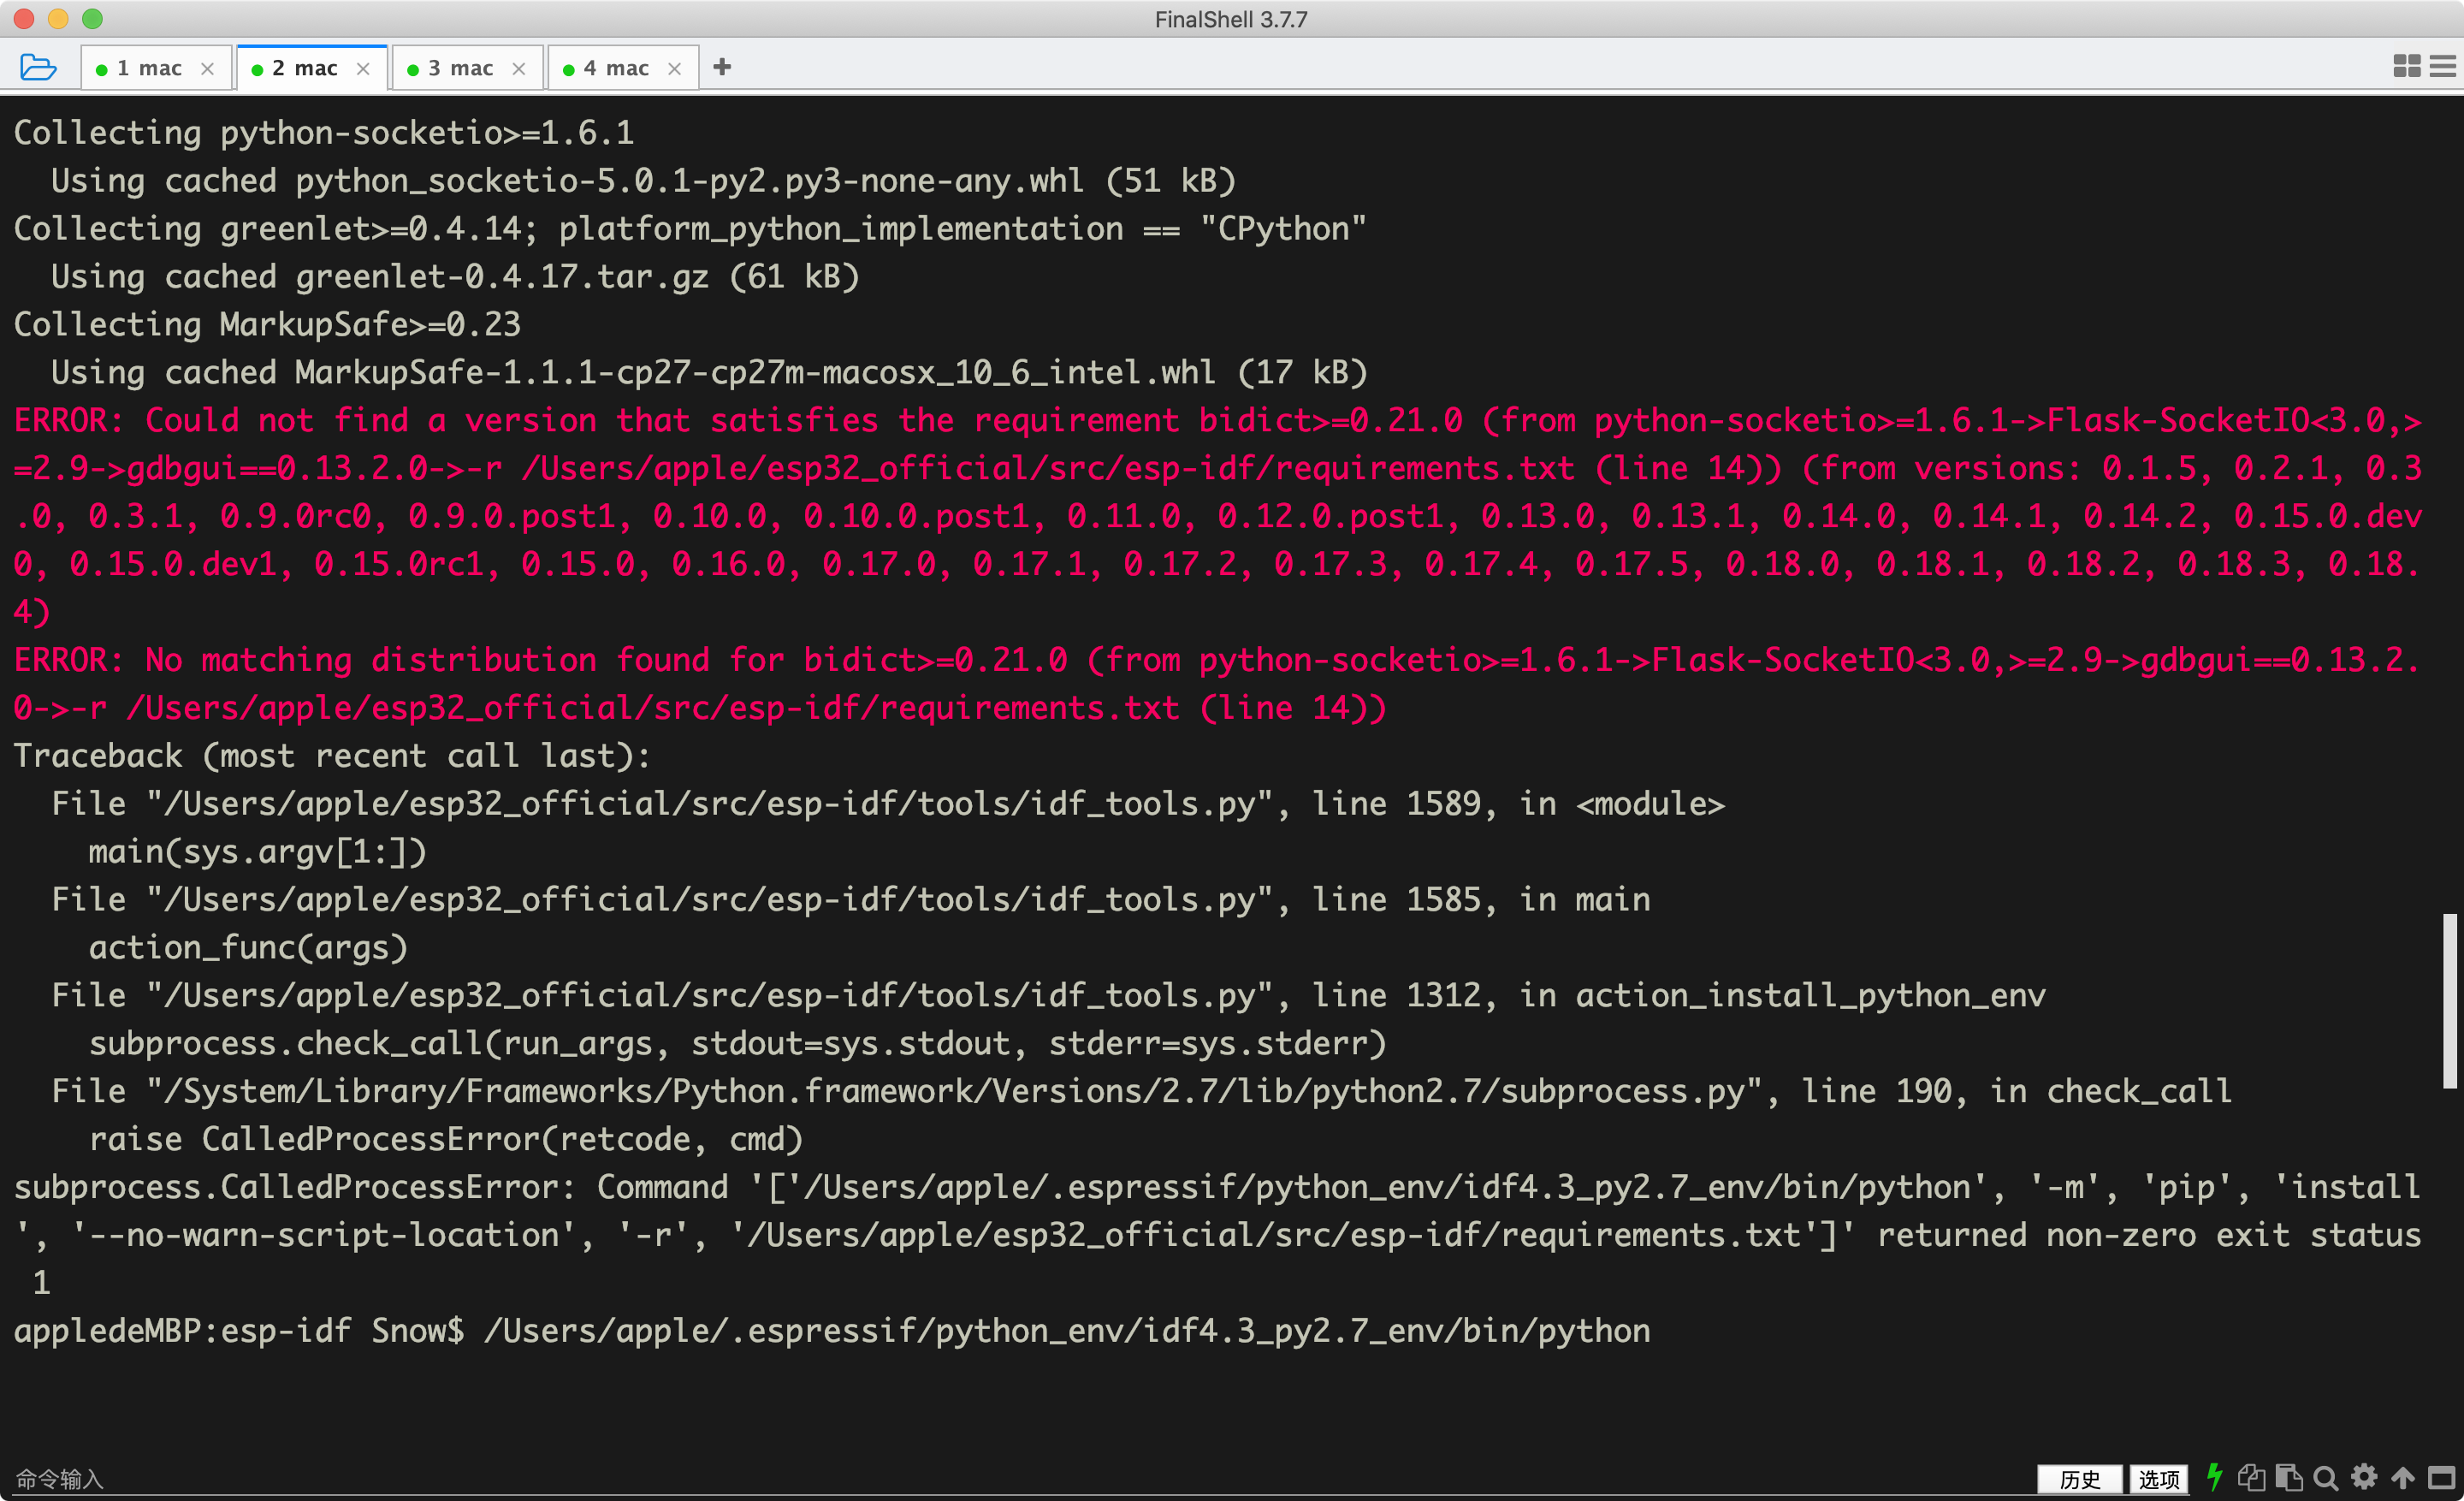This screenshot has height=1501, width=2464.
Task: Click the 'action_func(args)' line
Action: pos(248,947)
